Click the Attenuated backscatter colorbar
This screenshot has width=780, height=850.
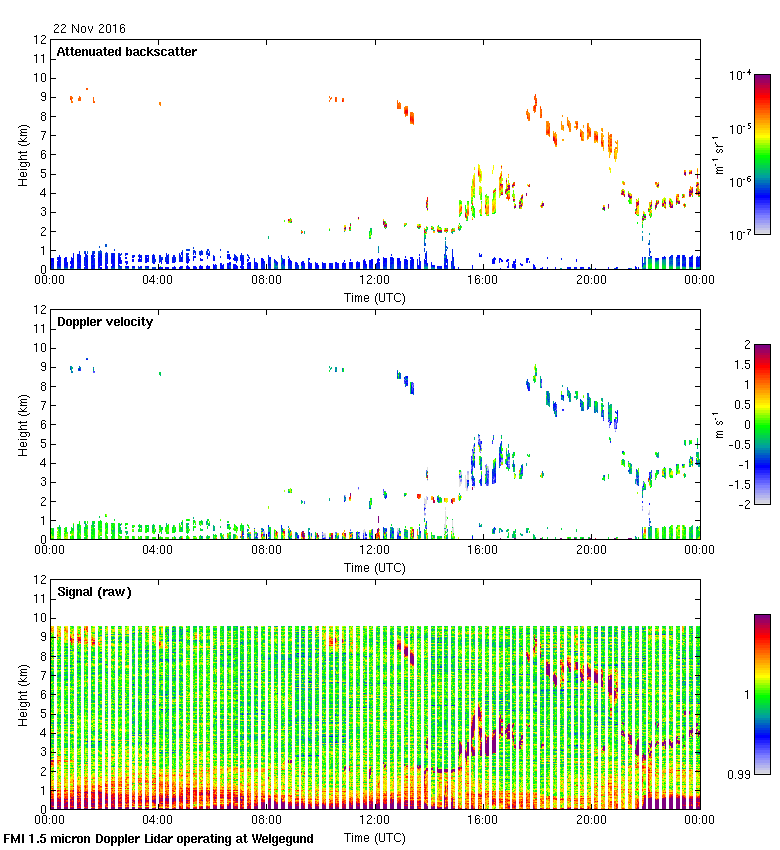pyautogui.click(x=762, y=154)
